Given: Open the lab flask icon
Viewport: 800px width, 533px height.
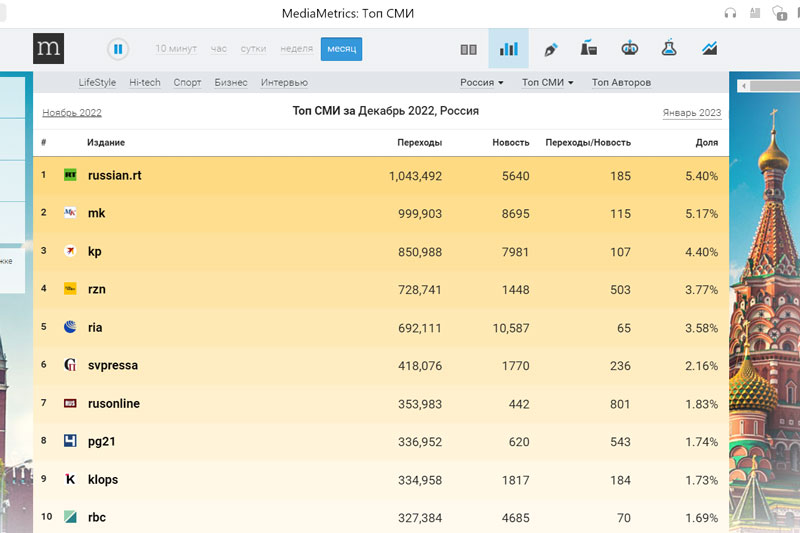Looking at the screenshot, I should point(669,49).
